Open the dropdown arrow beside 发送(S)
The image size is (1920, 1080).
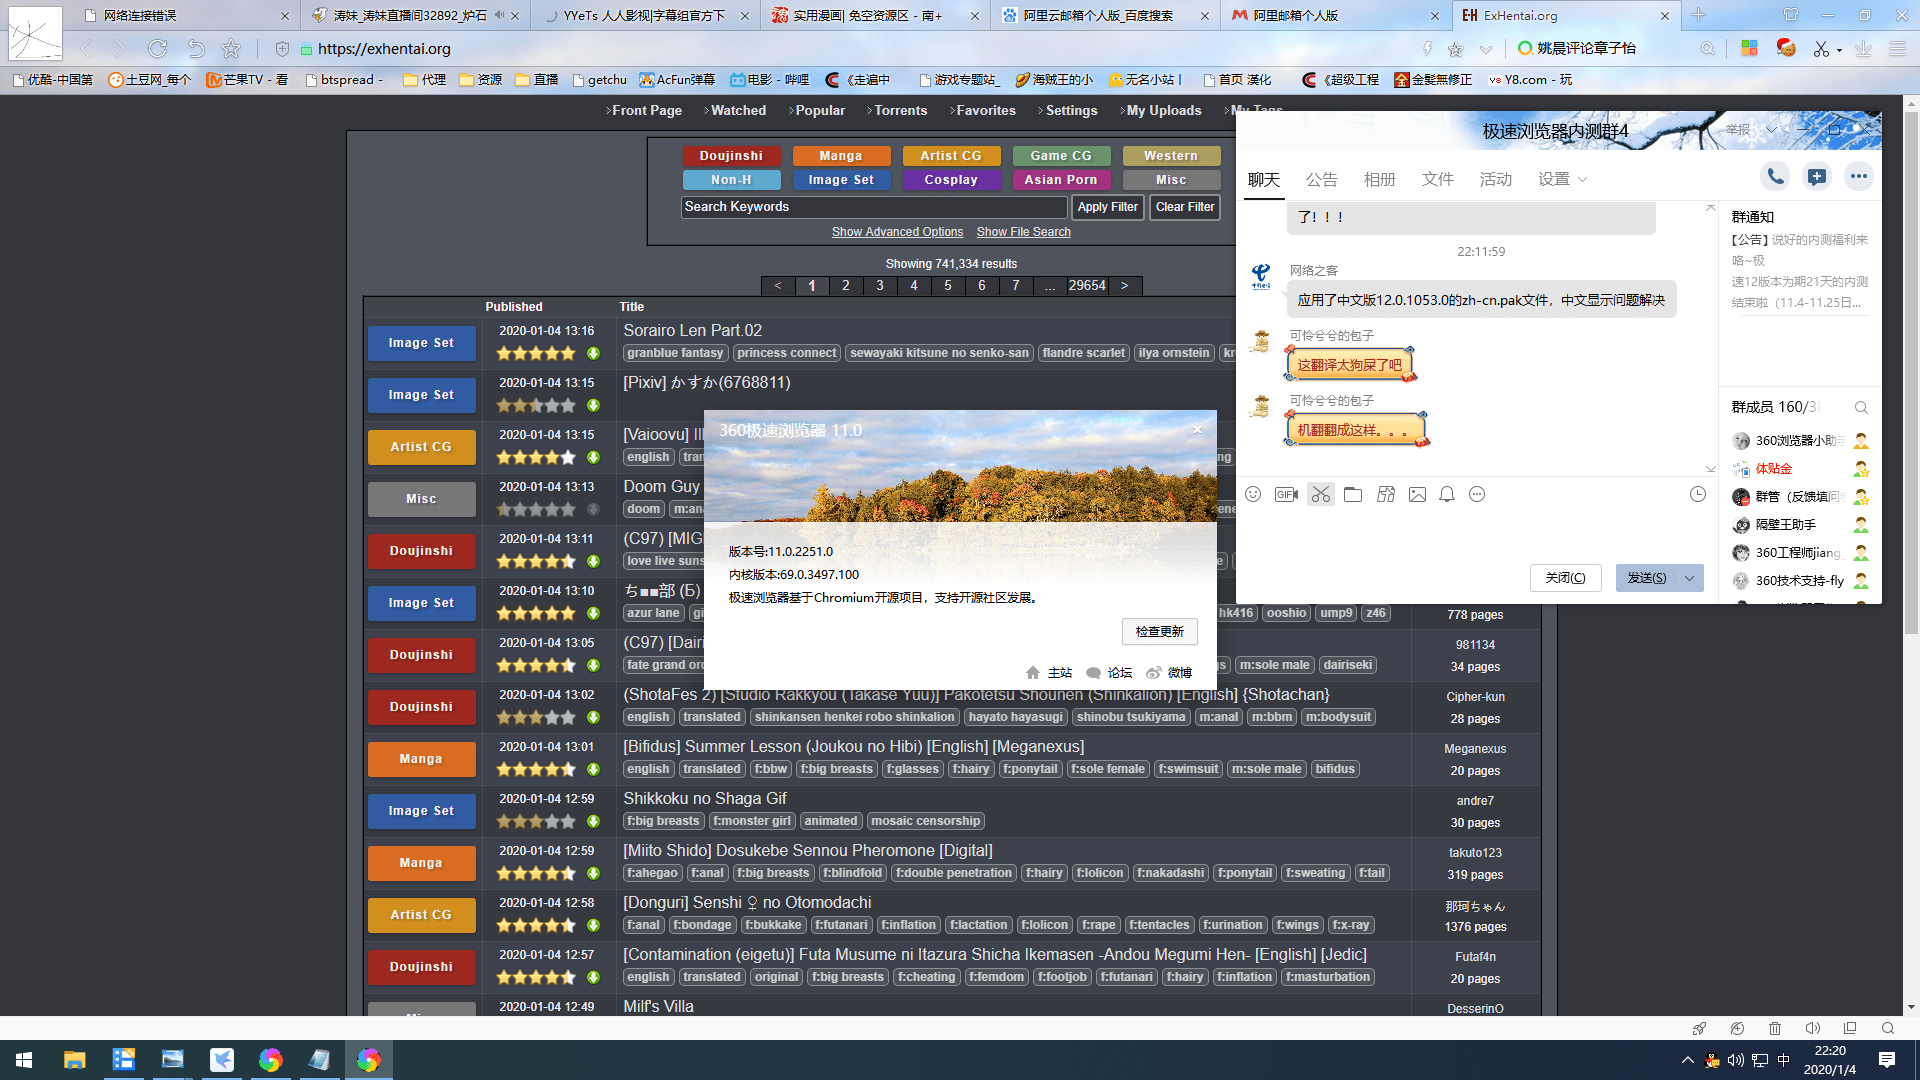coord(1690,578)
